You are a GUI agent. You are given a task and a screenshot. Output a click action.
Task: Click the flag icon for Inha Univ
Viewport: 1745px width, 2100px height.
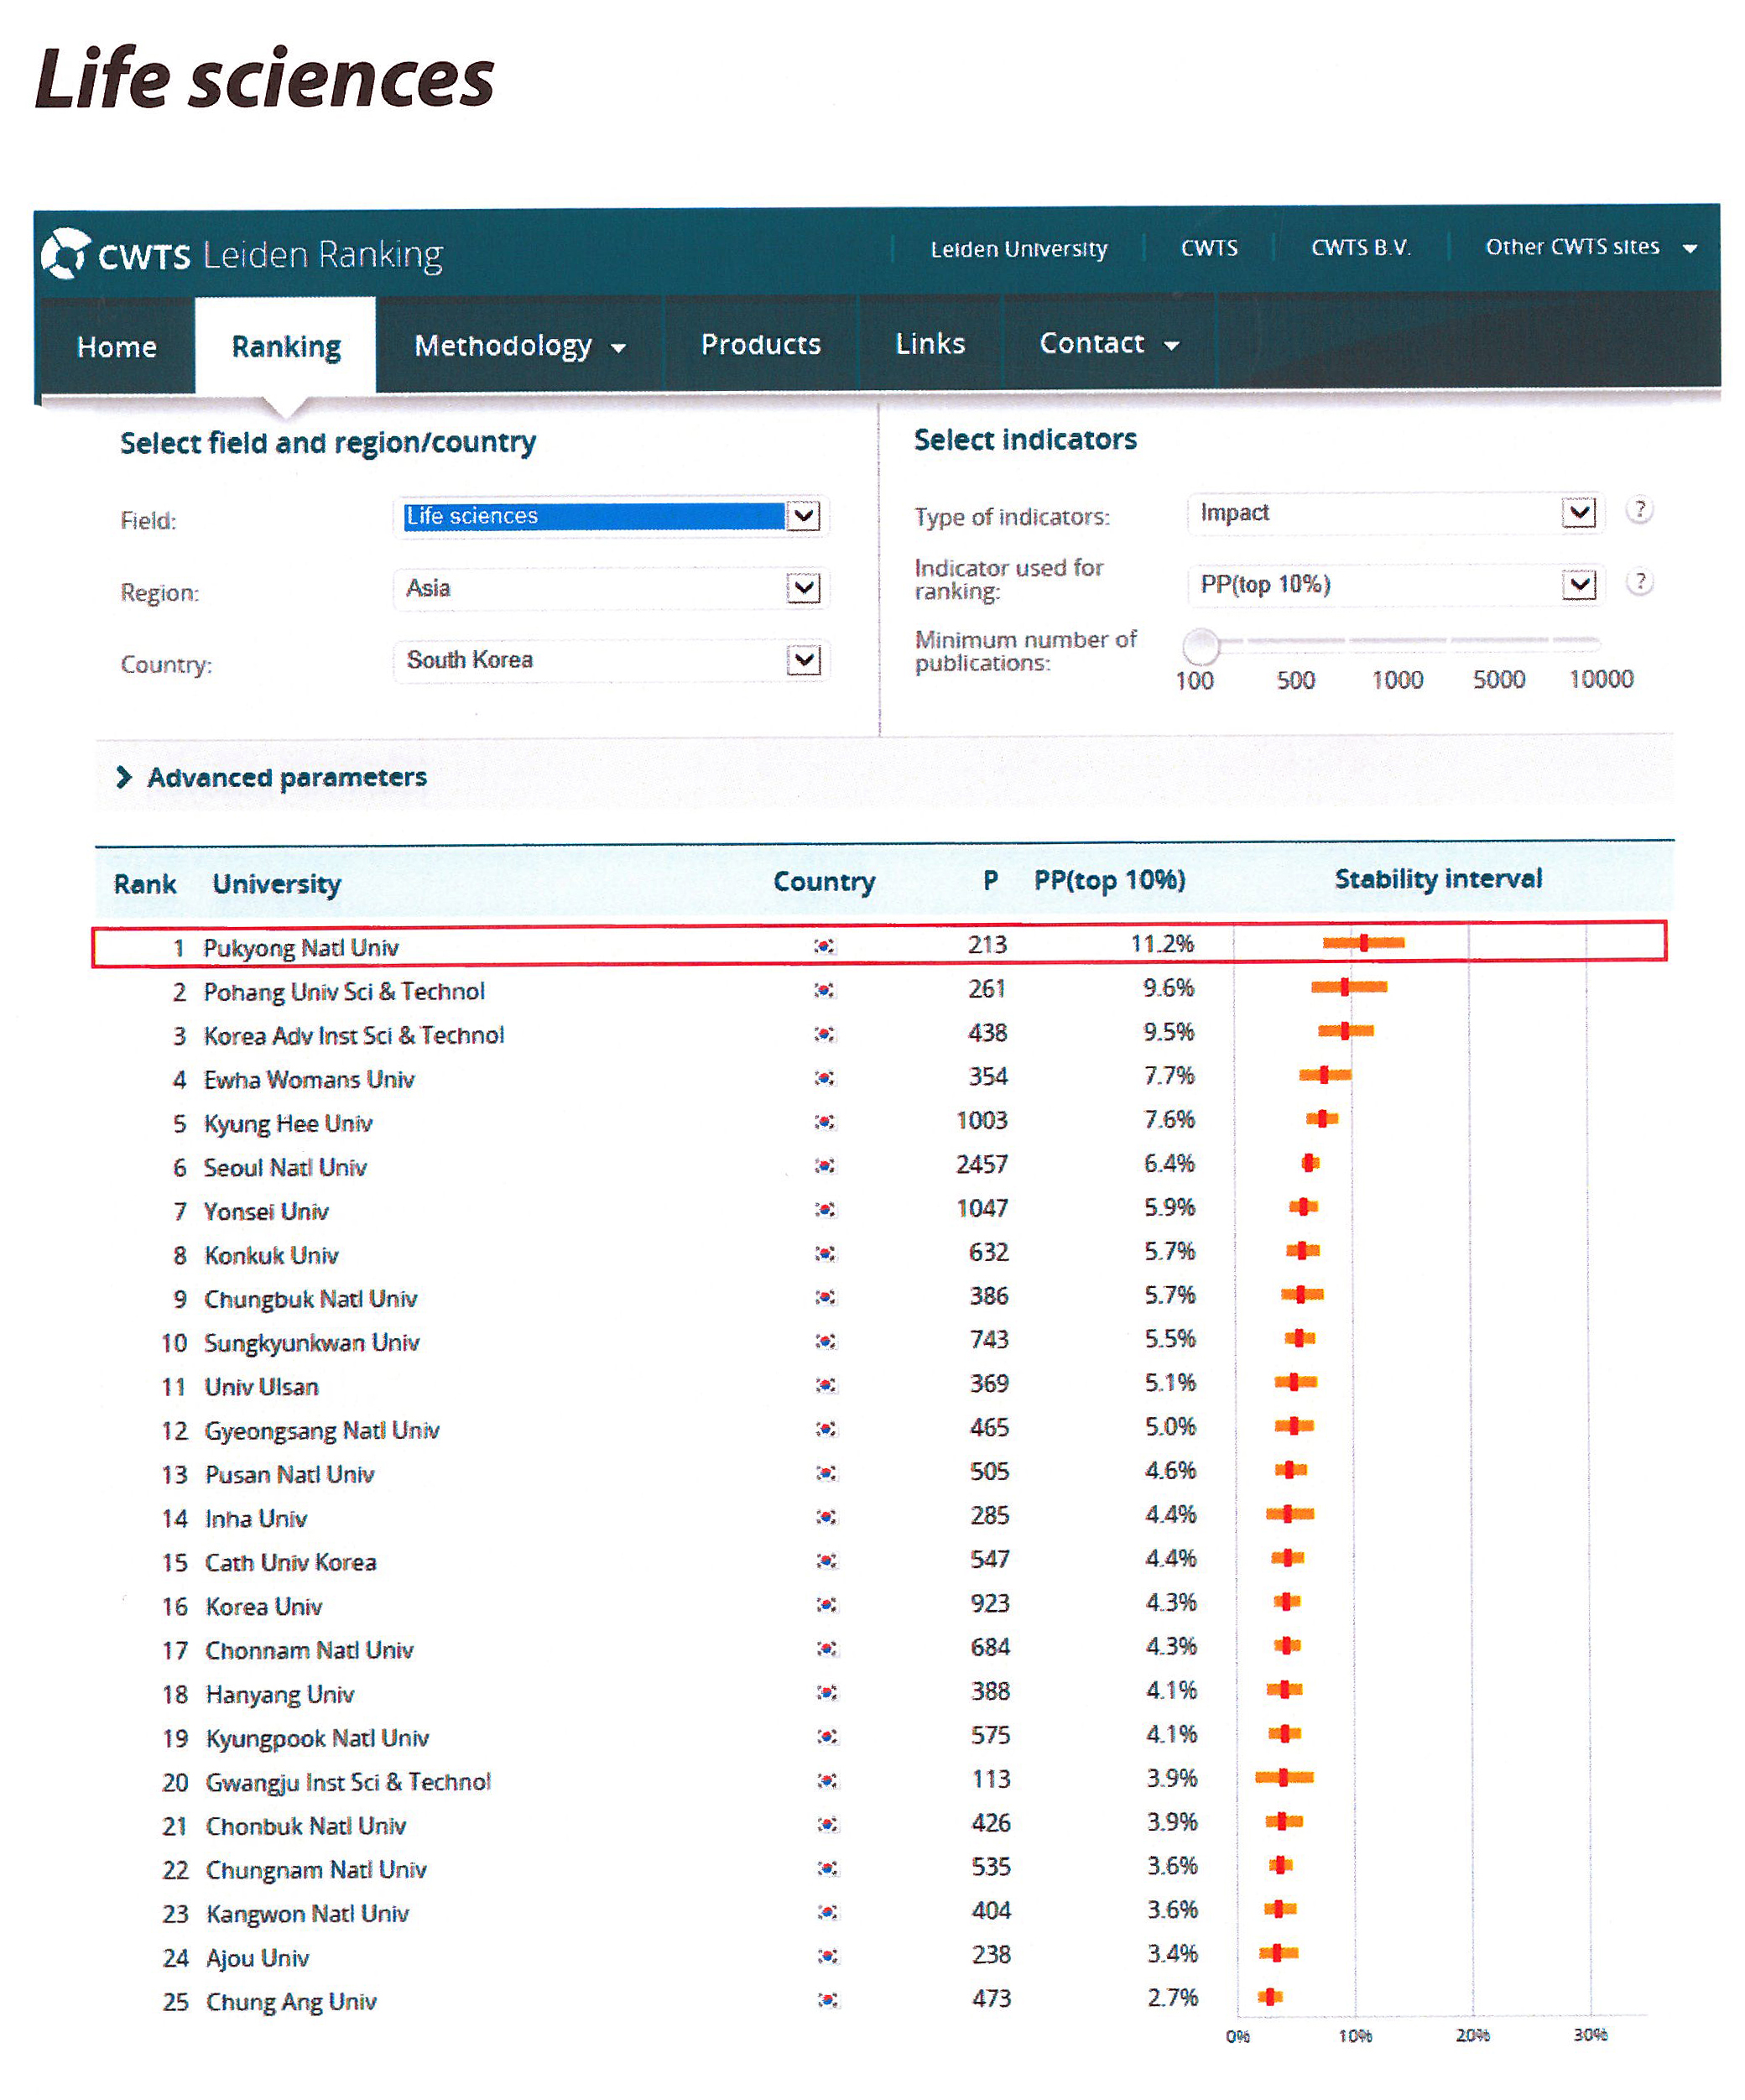826,1517
